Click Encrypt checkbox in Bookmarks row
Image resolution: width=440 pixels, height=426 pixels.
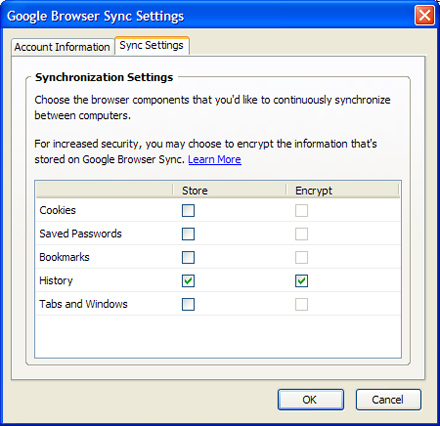[x=301, y=257]
